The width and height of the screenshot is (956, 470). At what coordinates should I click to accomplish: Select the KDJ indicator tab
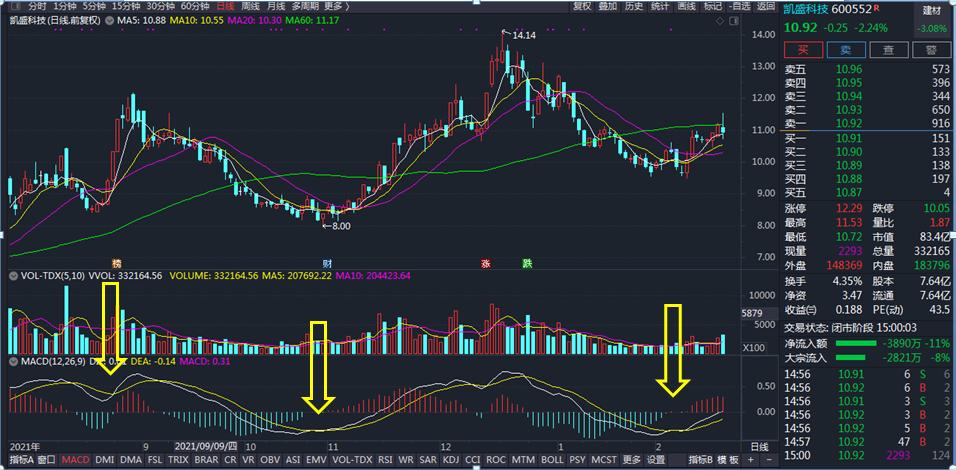click(x=450, y=459)
